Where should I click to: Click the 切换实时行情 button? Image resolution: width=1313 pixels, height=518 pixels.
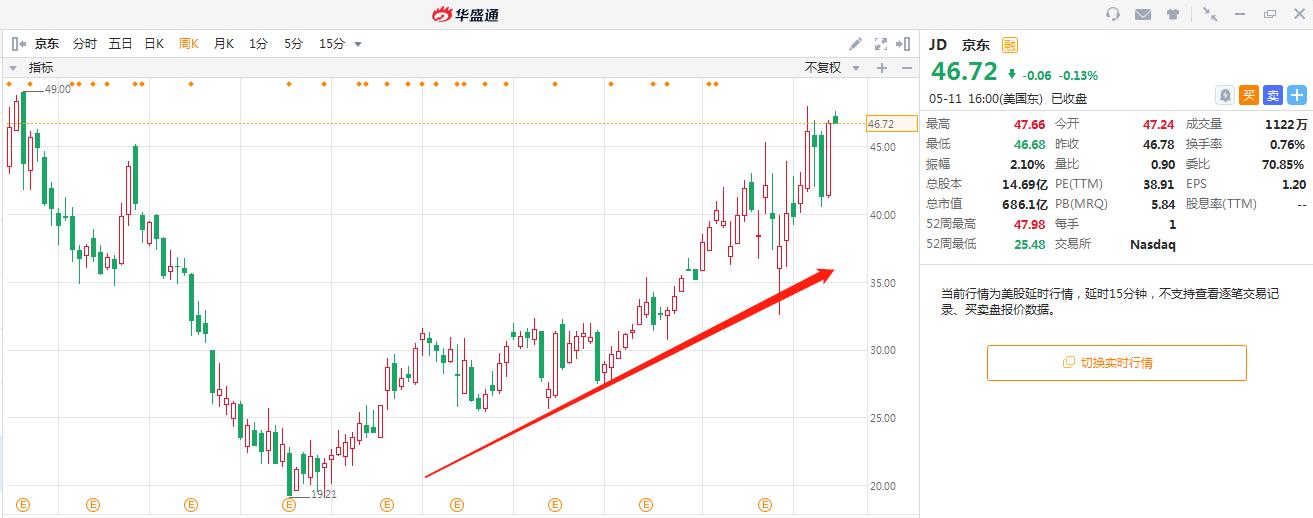(1117, 363)
